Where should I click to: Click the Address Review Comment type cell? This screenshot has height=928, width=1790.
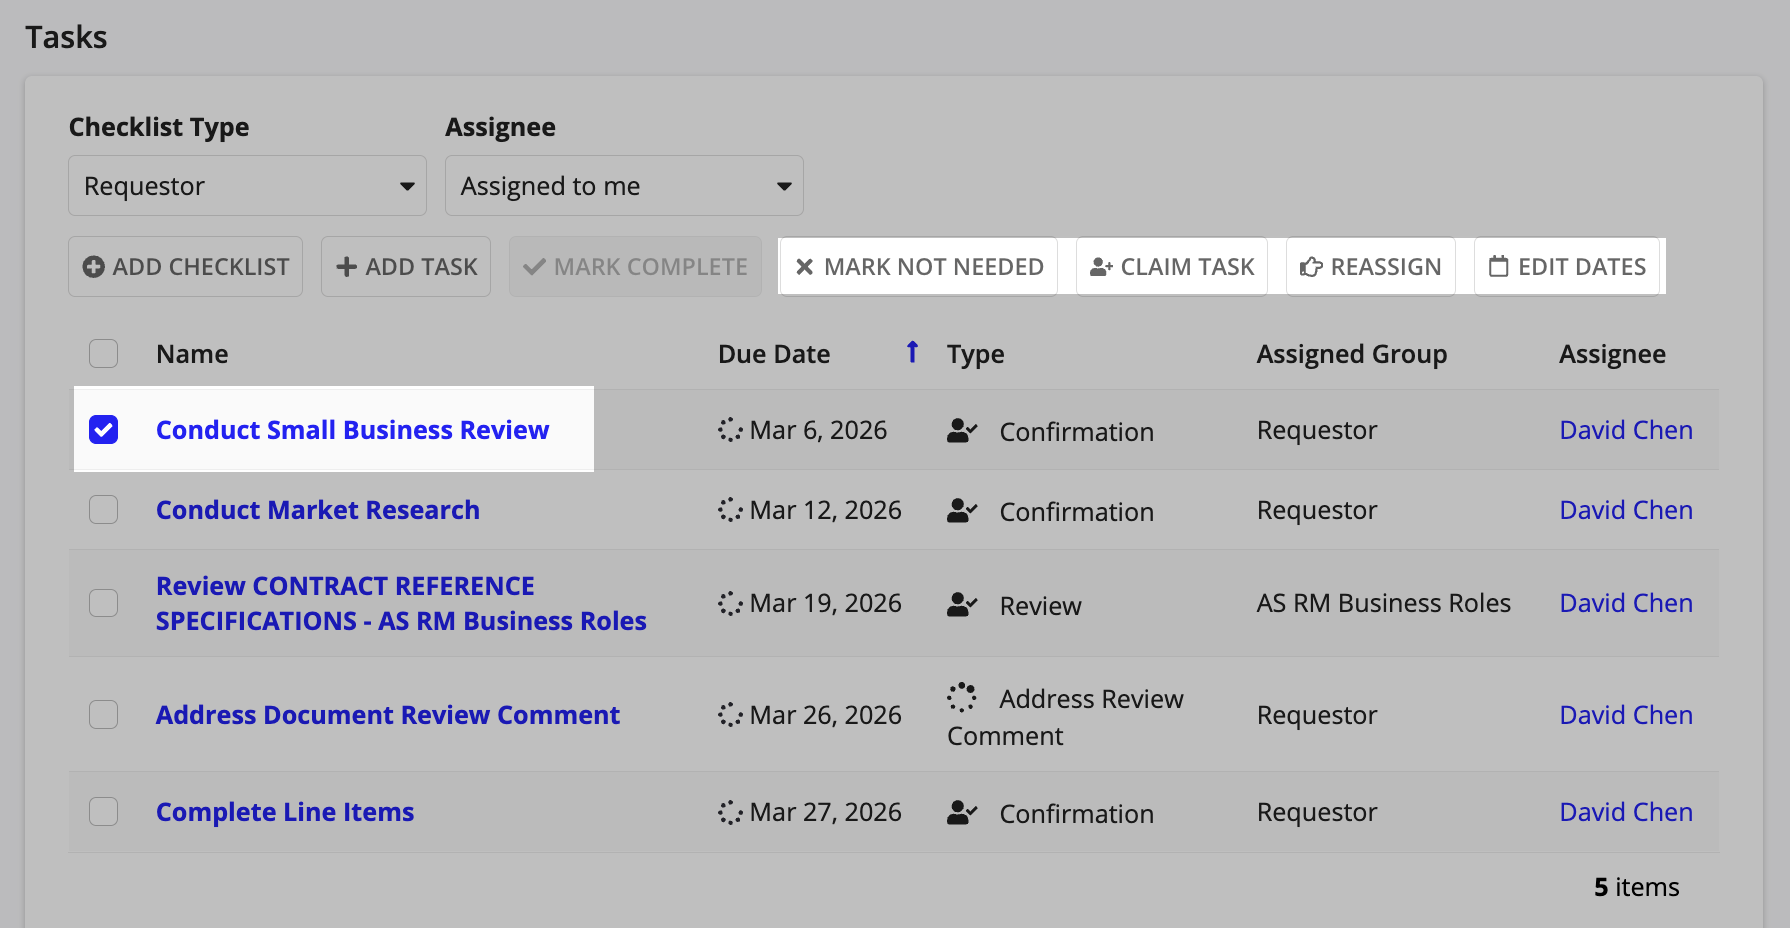pyautogui.click(x=1065, y=717)
